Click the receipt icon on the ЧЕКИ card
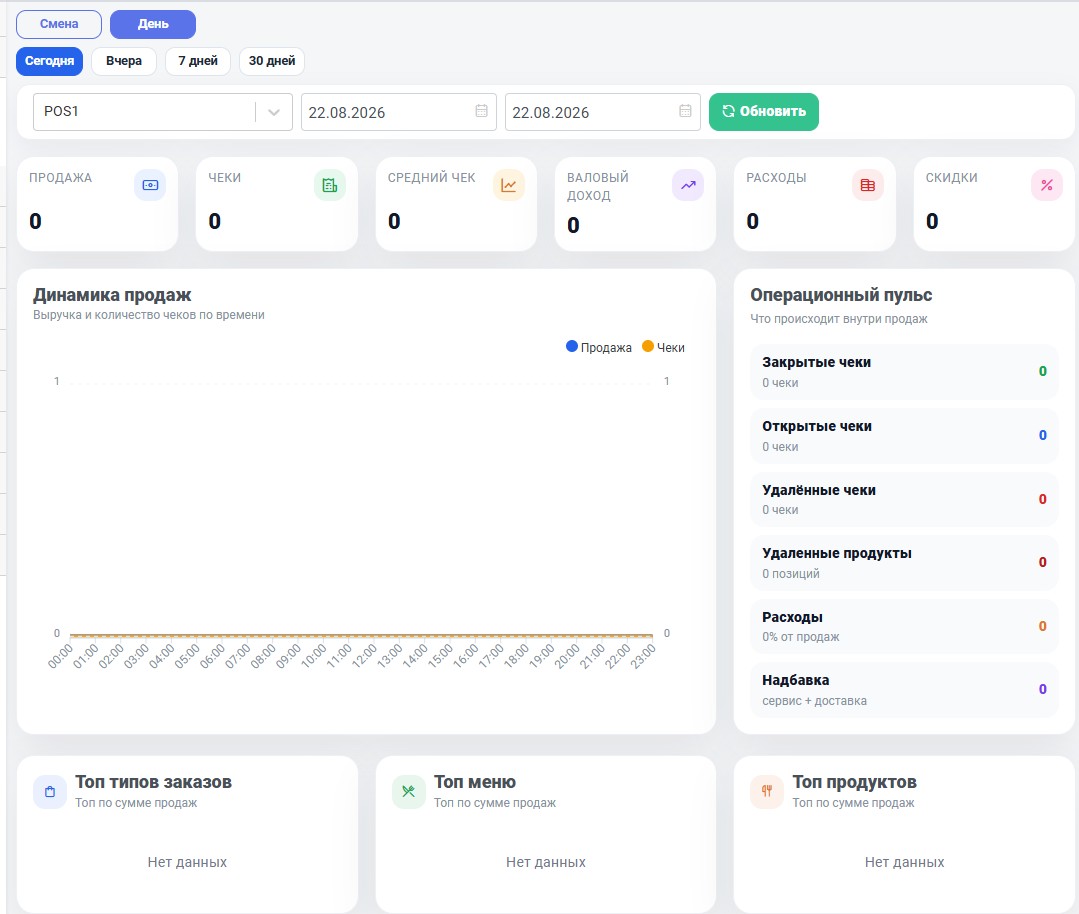Viewport: 1079px width, 914px height. point(330,185)
